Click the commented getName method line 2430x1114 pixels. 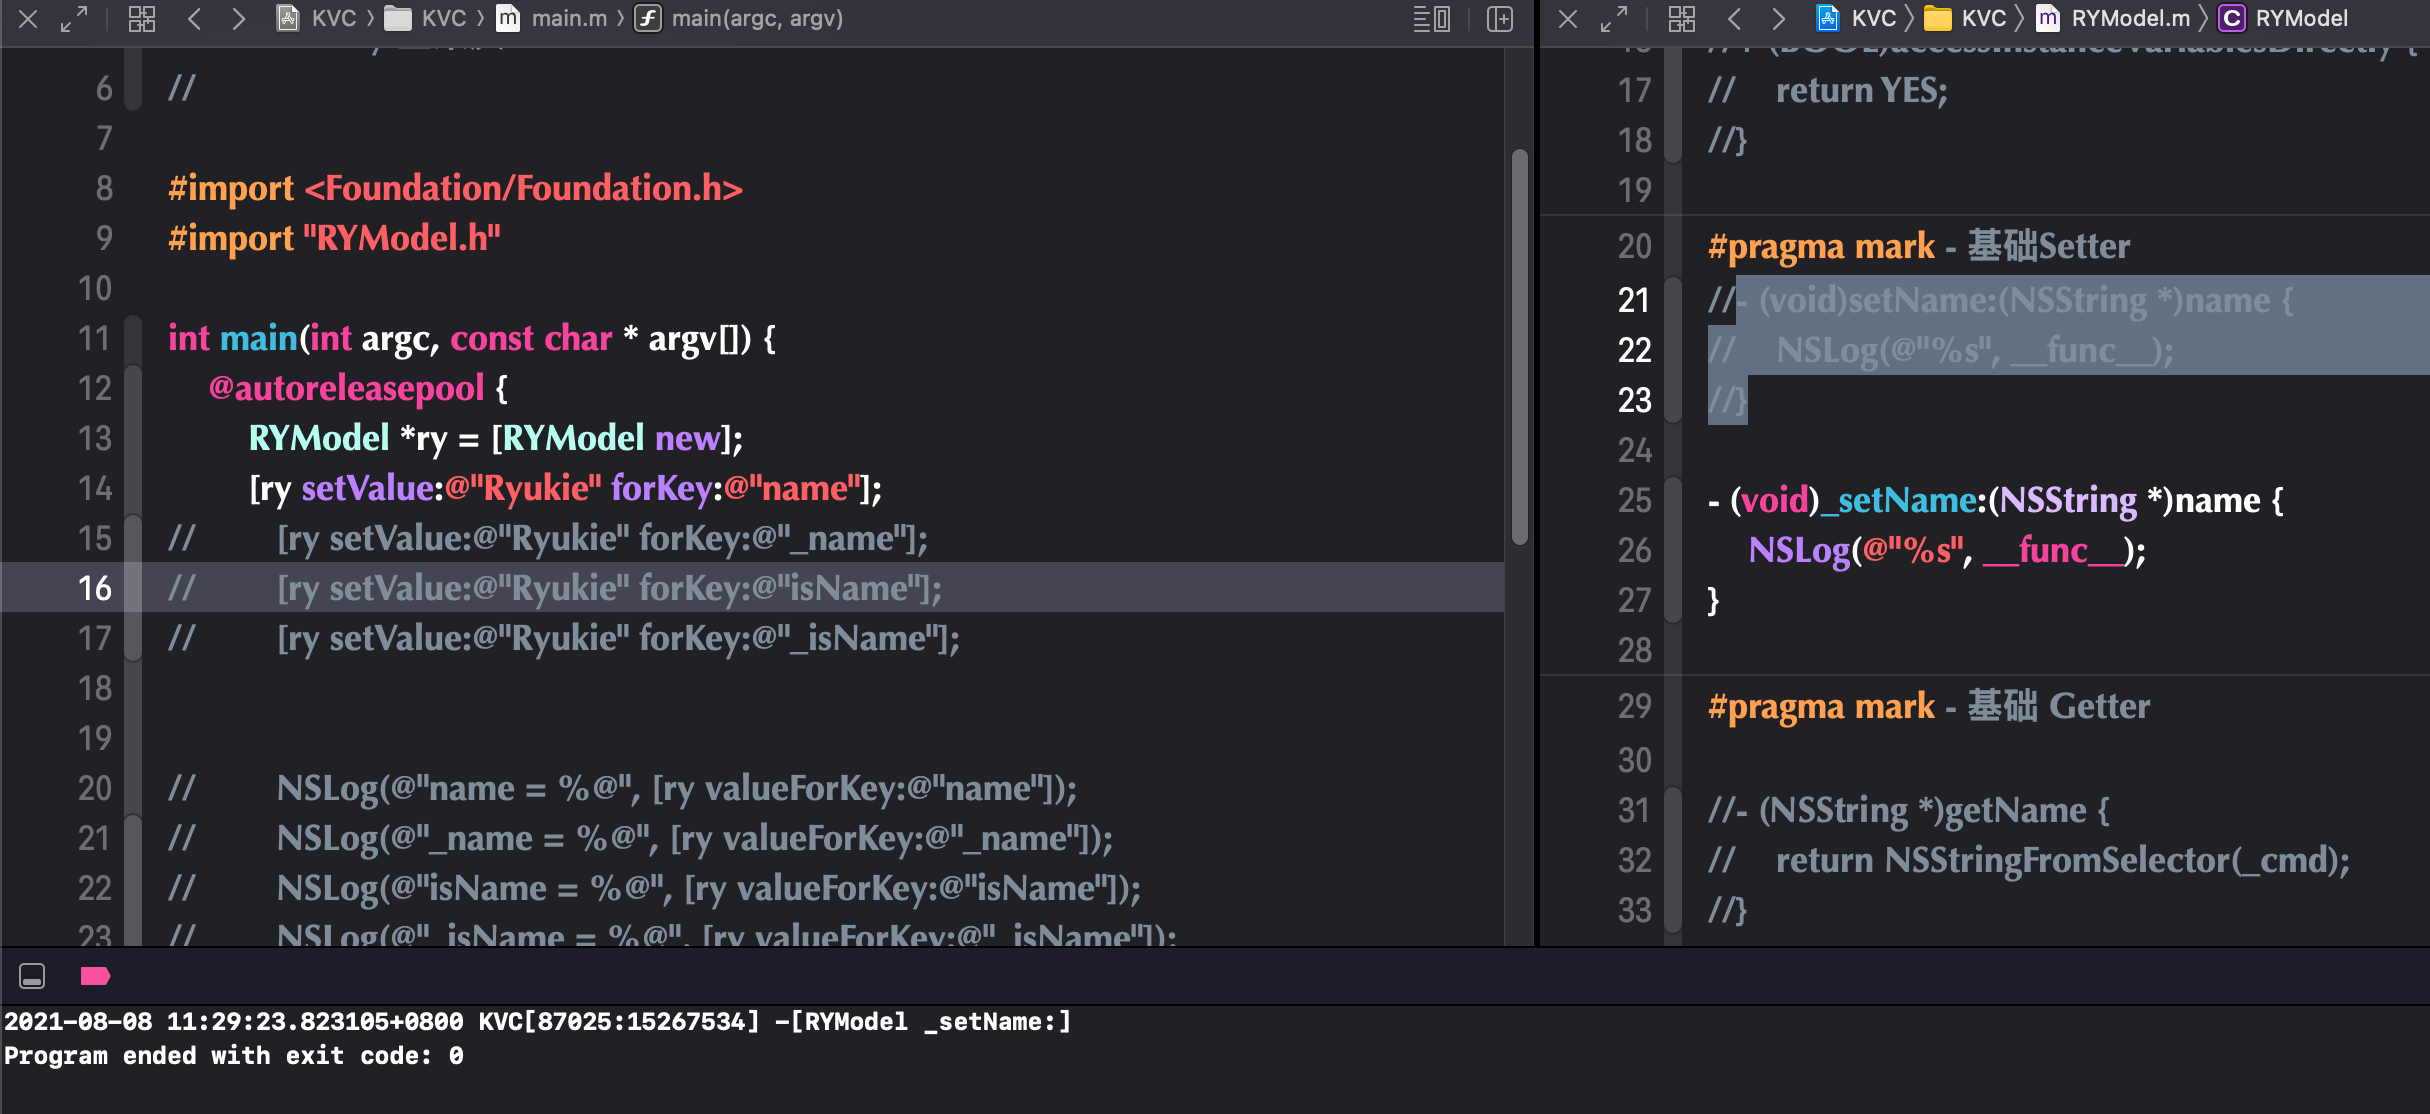point(1908,811)
